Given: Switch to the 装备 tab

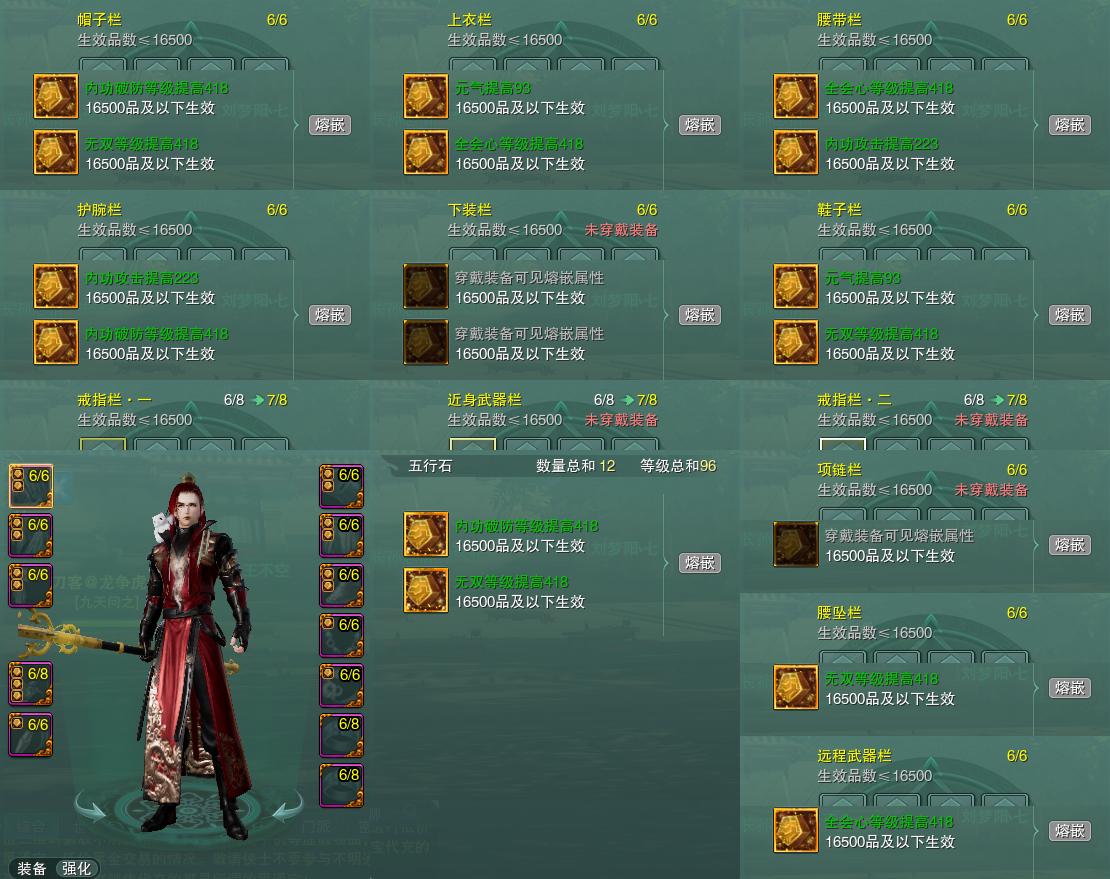Looking at the screenshot, I should pyautogui.click(x=31, y=868).
